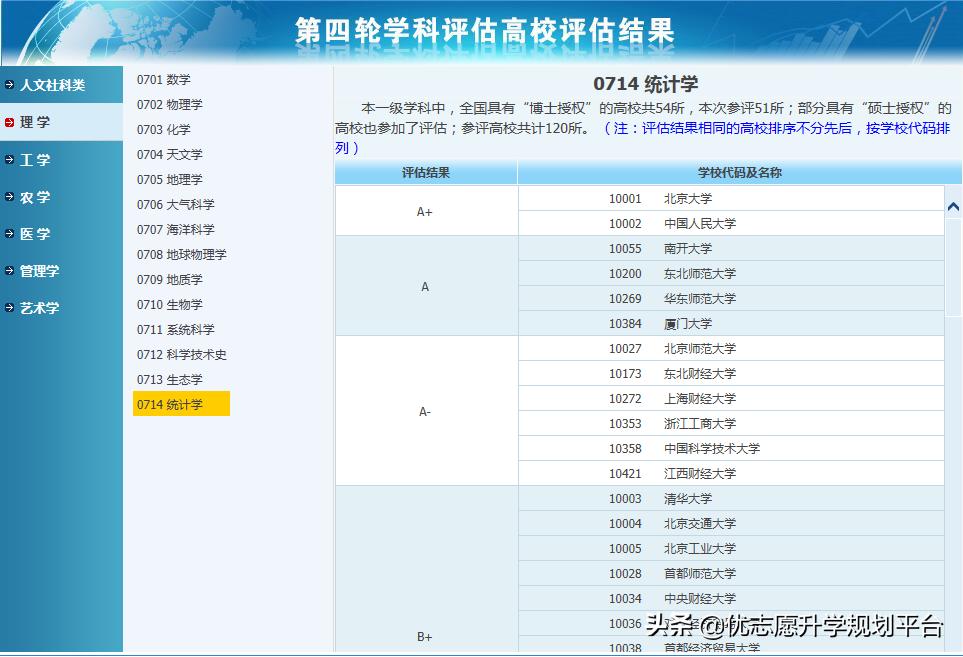Switch to the 工学 category

(38, 159)
